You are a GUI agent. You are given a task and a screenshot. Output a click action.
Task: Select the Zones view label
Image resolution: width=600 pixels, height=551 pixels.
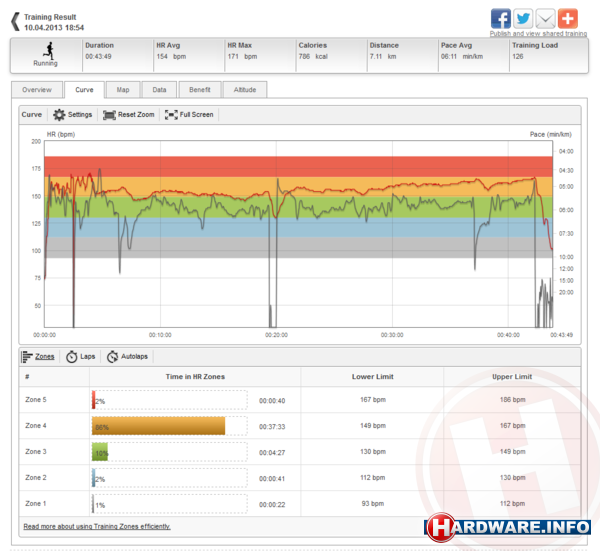[x=45, y=357]
